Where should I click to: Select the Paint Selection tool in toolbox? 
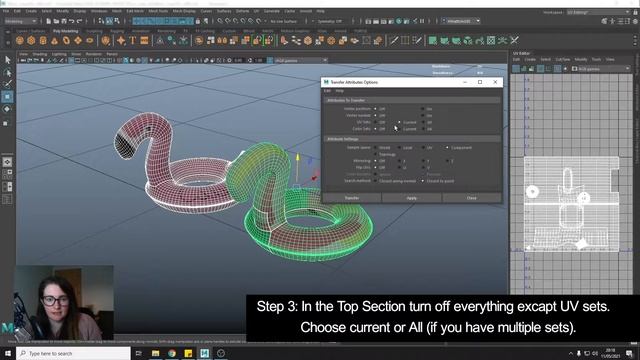click(7, 84)
